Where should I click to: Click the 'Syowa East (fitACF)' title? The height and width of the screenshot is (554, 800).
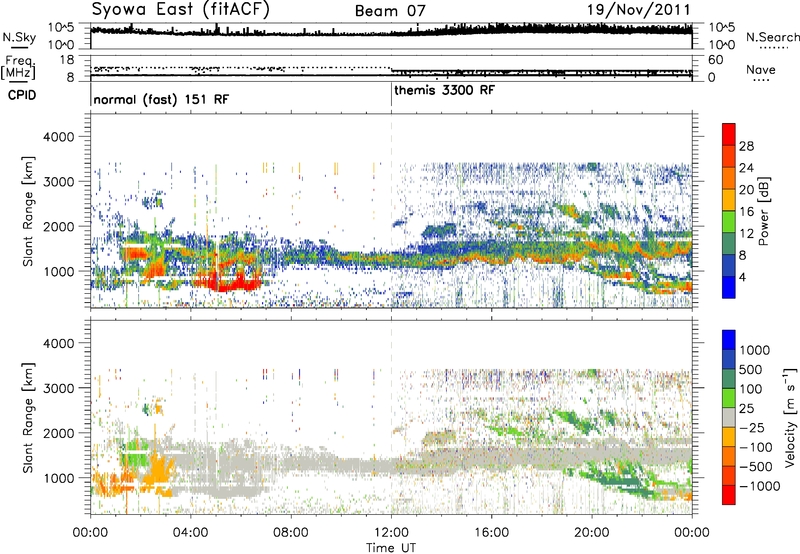(x=180, y=9)
